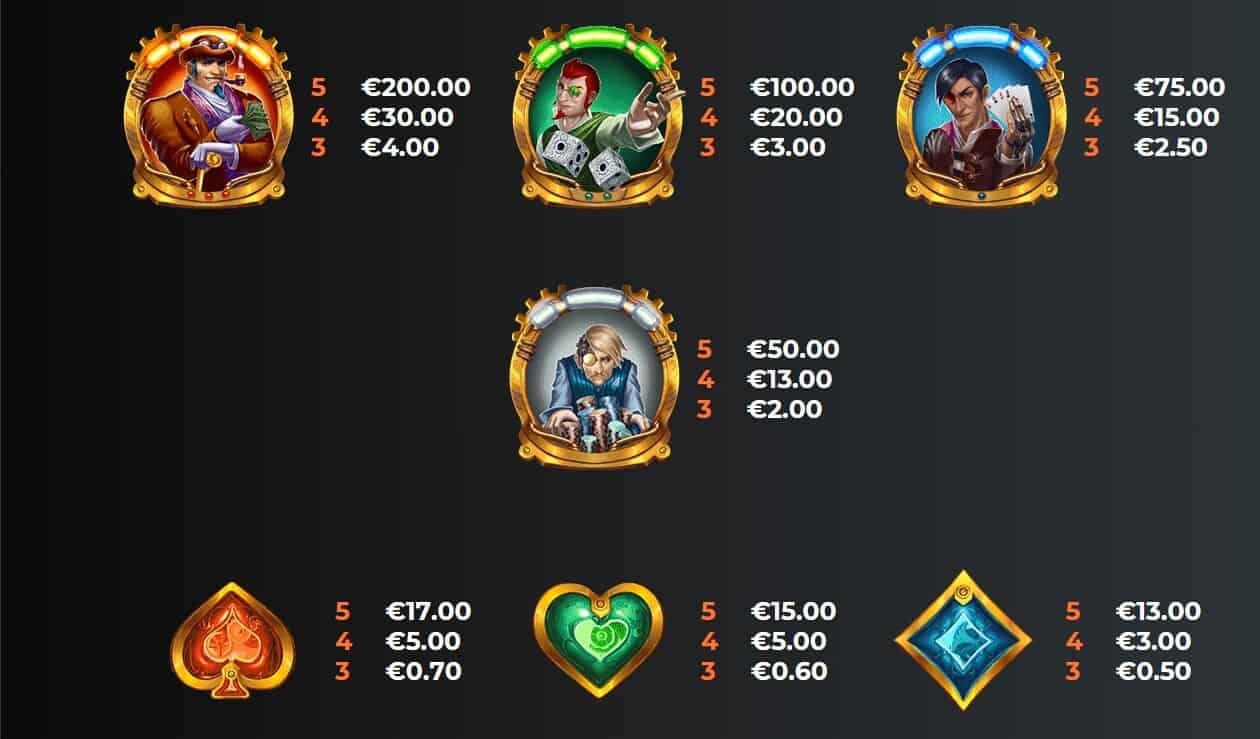The width and height of the screenshot is (1260, 739).
Task: Click the pipe-smoking gentleman in red frame
Action: 208,116
